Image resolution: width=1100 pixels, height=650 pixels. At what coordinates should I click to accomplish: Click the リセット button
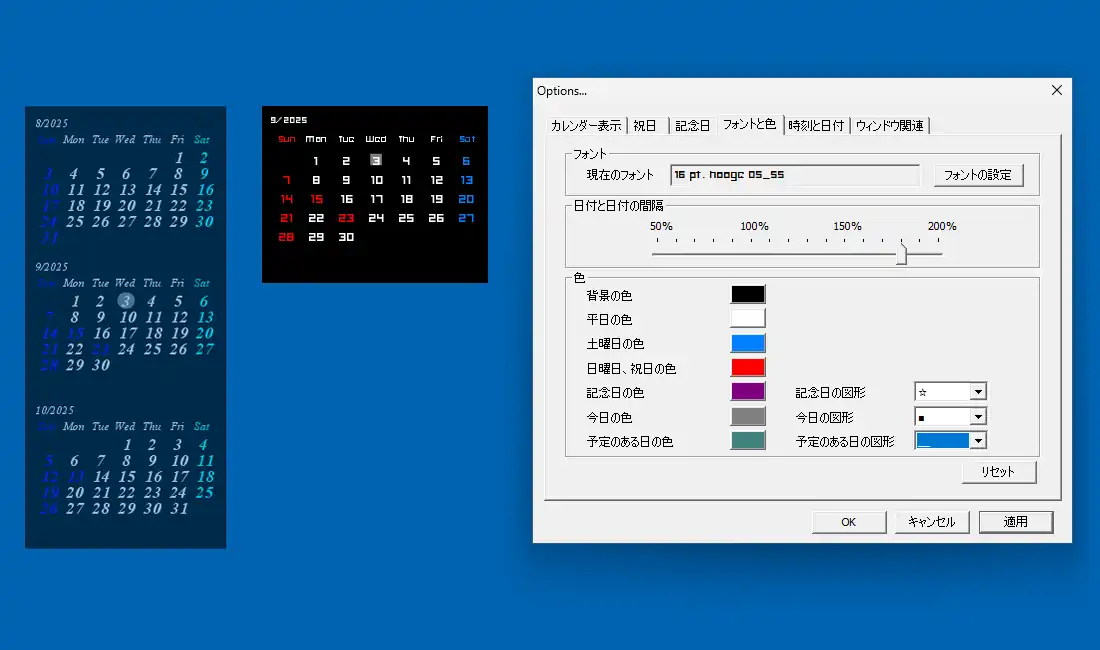[998, 472]
